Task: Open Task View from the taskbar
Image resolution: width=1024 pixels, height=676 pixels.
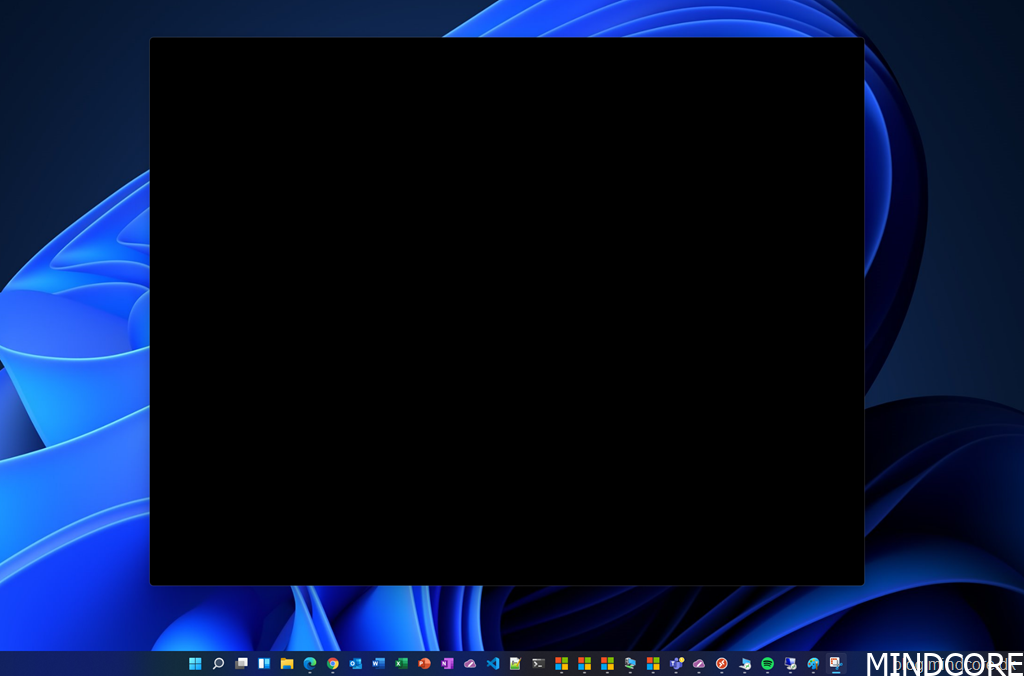Action: [241, 663]
